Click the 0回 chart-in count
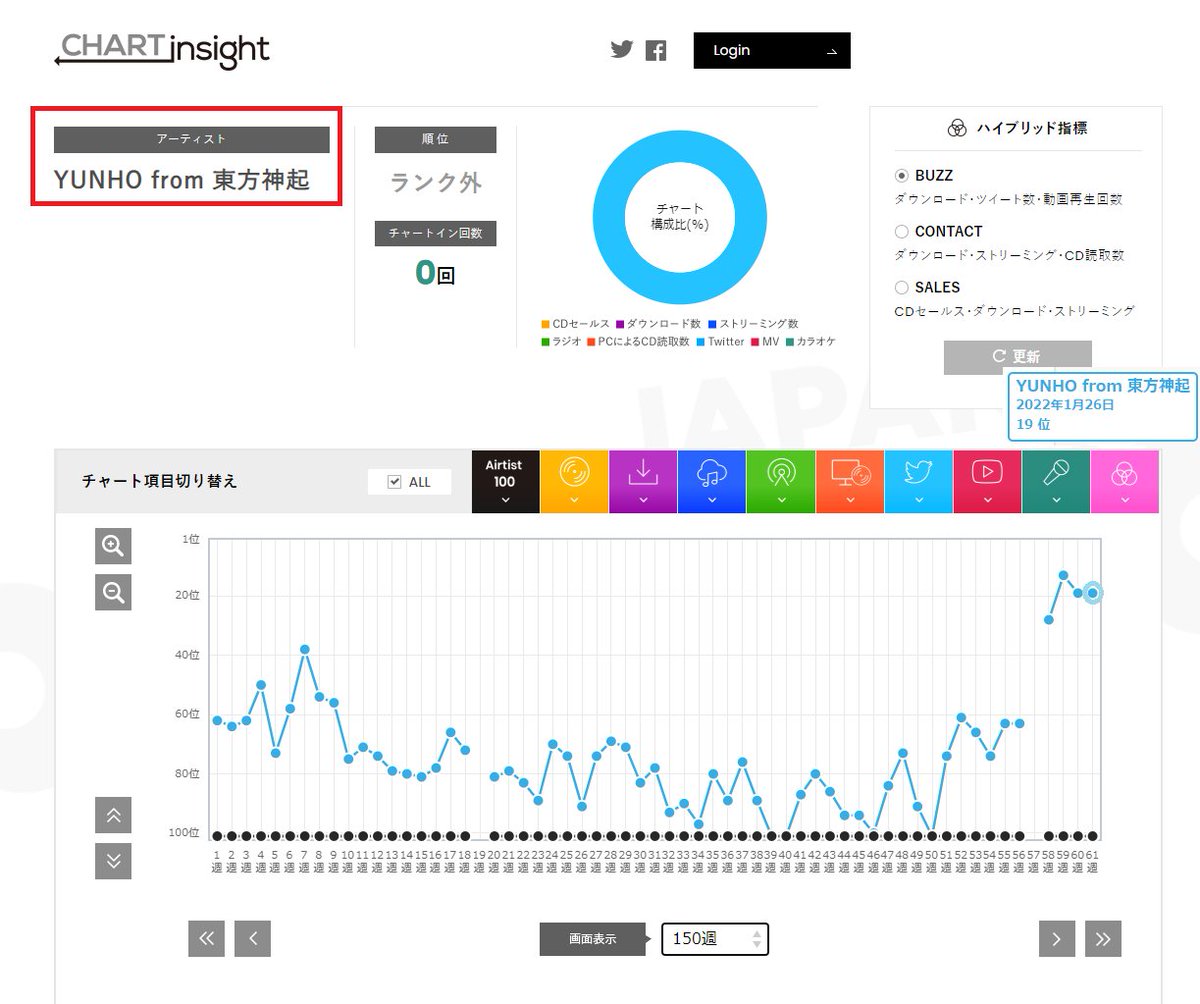 436,272
